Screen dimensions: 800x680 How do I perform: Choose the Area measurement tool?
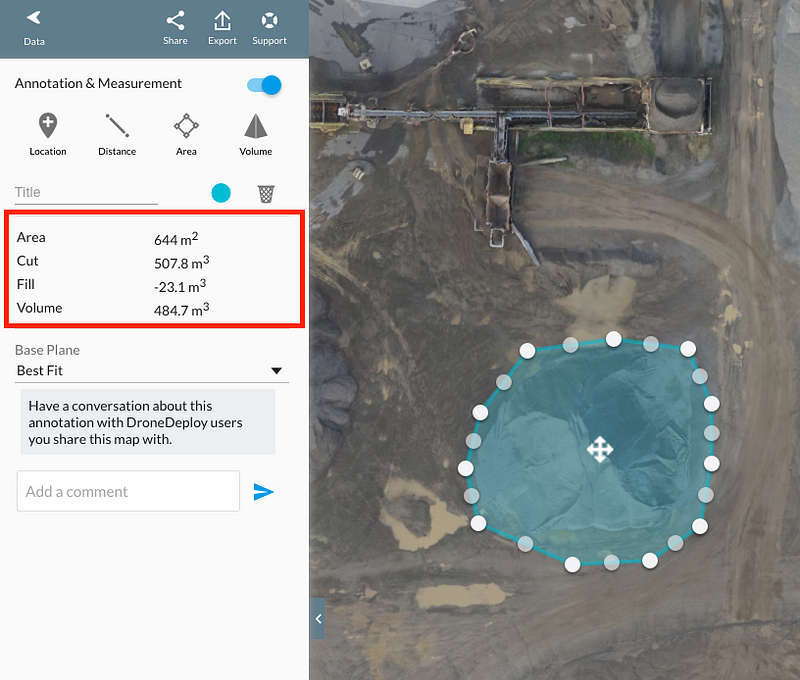click(186, 134)
